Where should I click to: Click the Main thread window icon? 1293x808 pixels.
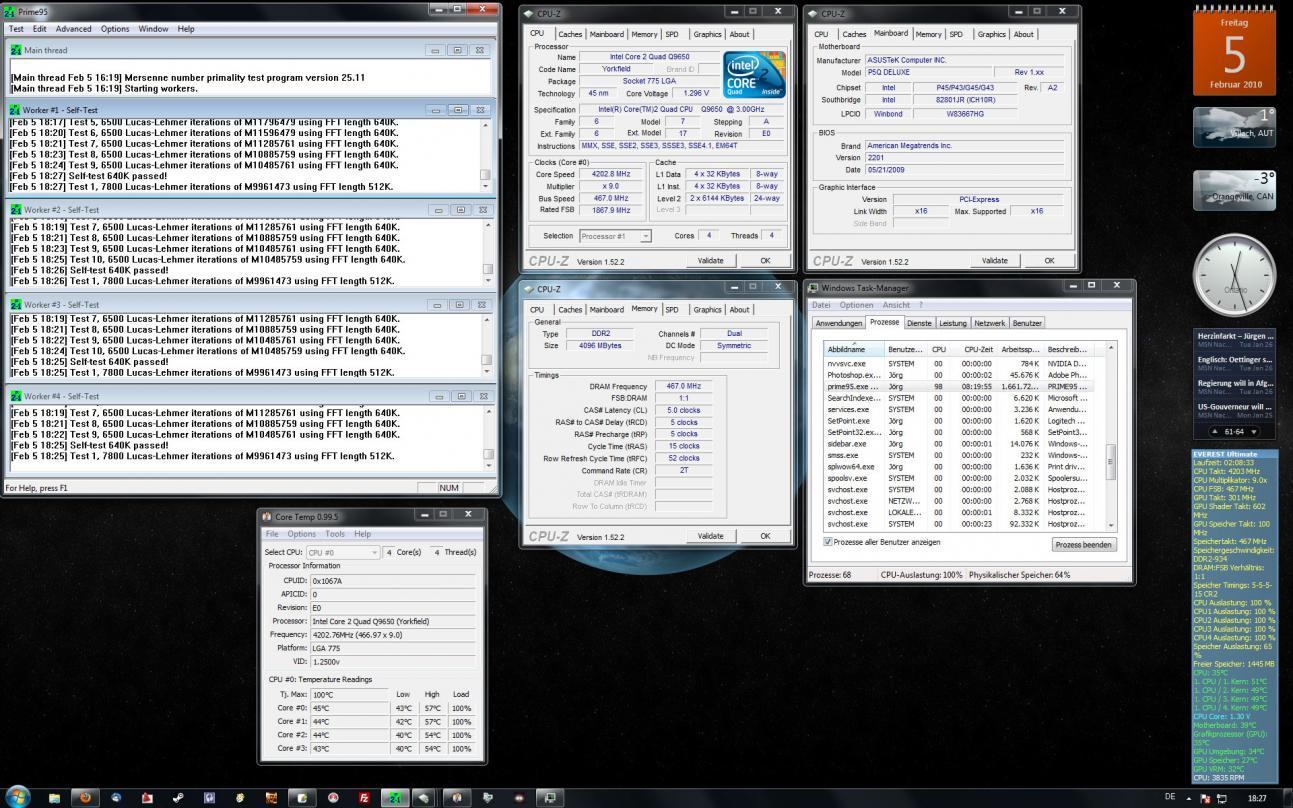pyautogui.click(x=16, y=50)
